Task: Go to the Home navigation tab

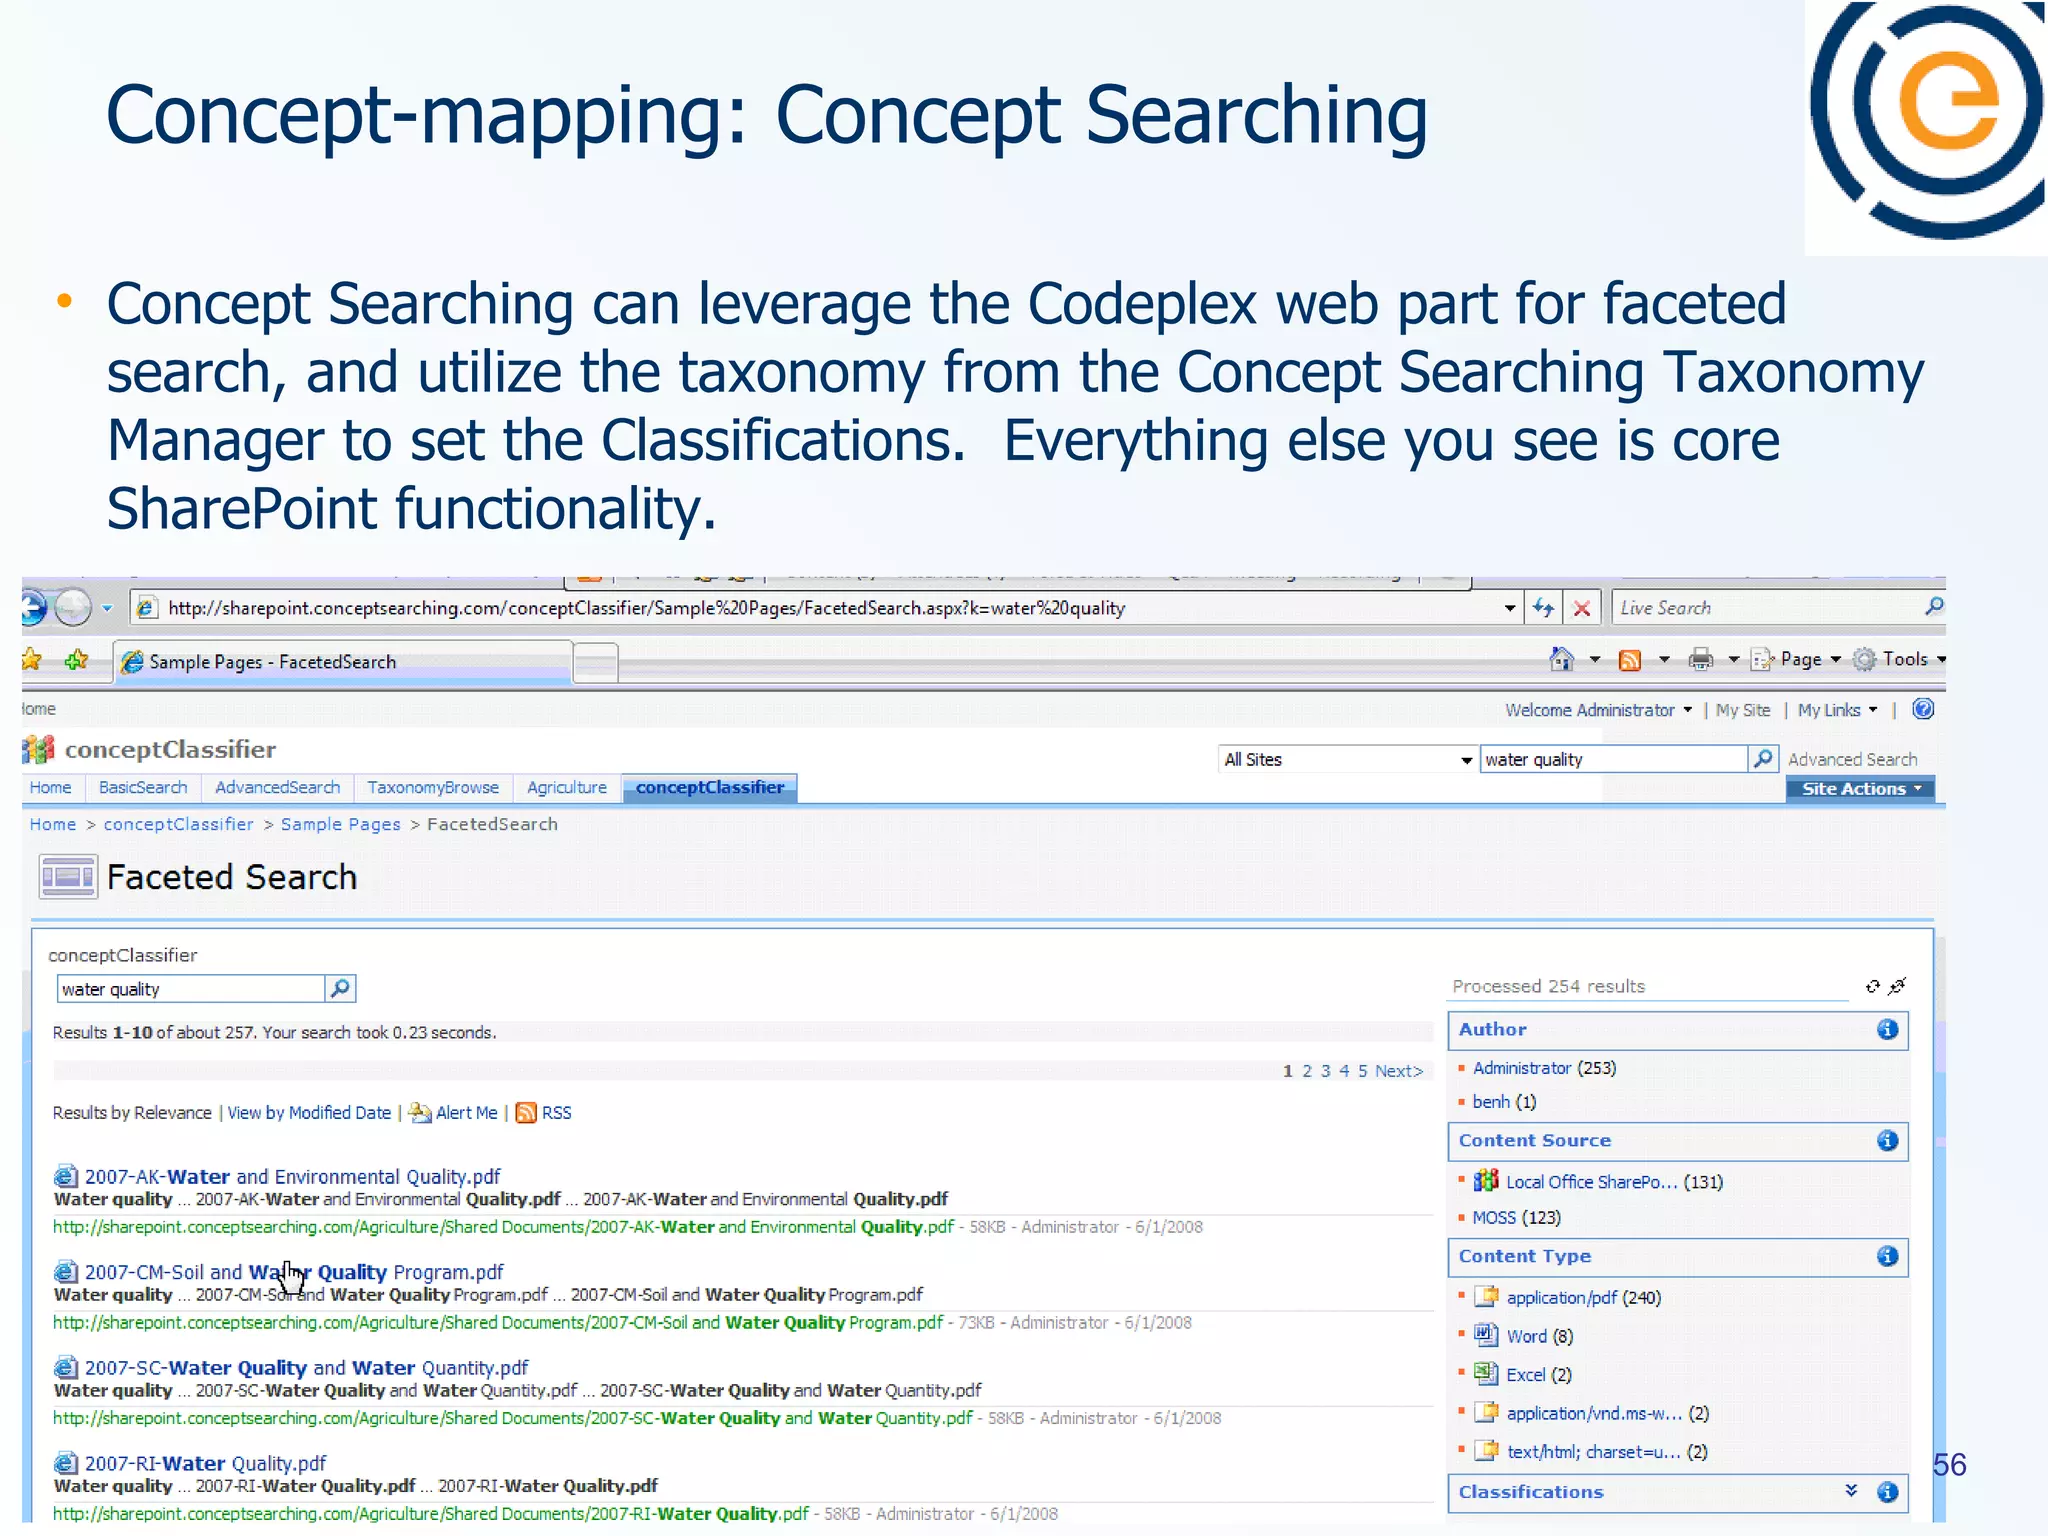Action: coord(51,788)
